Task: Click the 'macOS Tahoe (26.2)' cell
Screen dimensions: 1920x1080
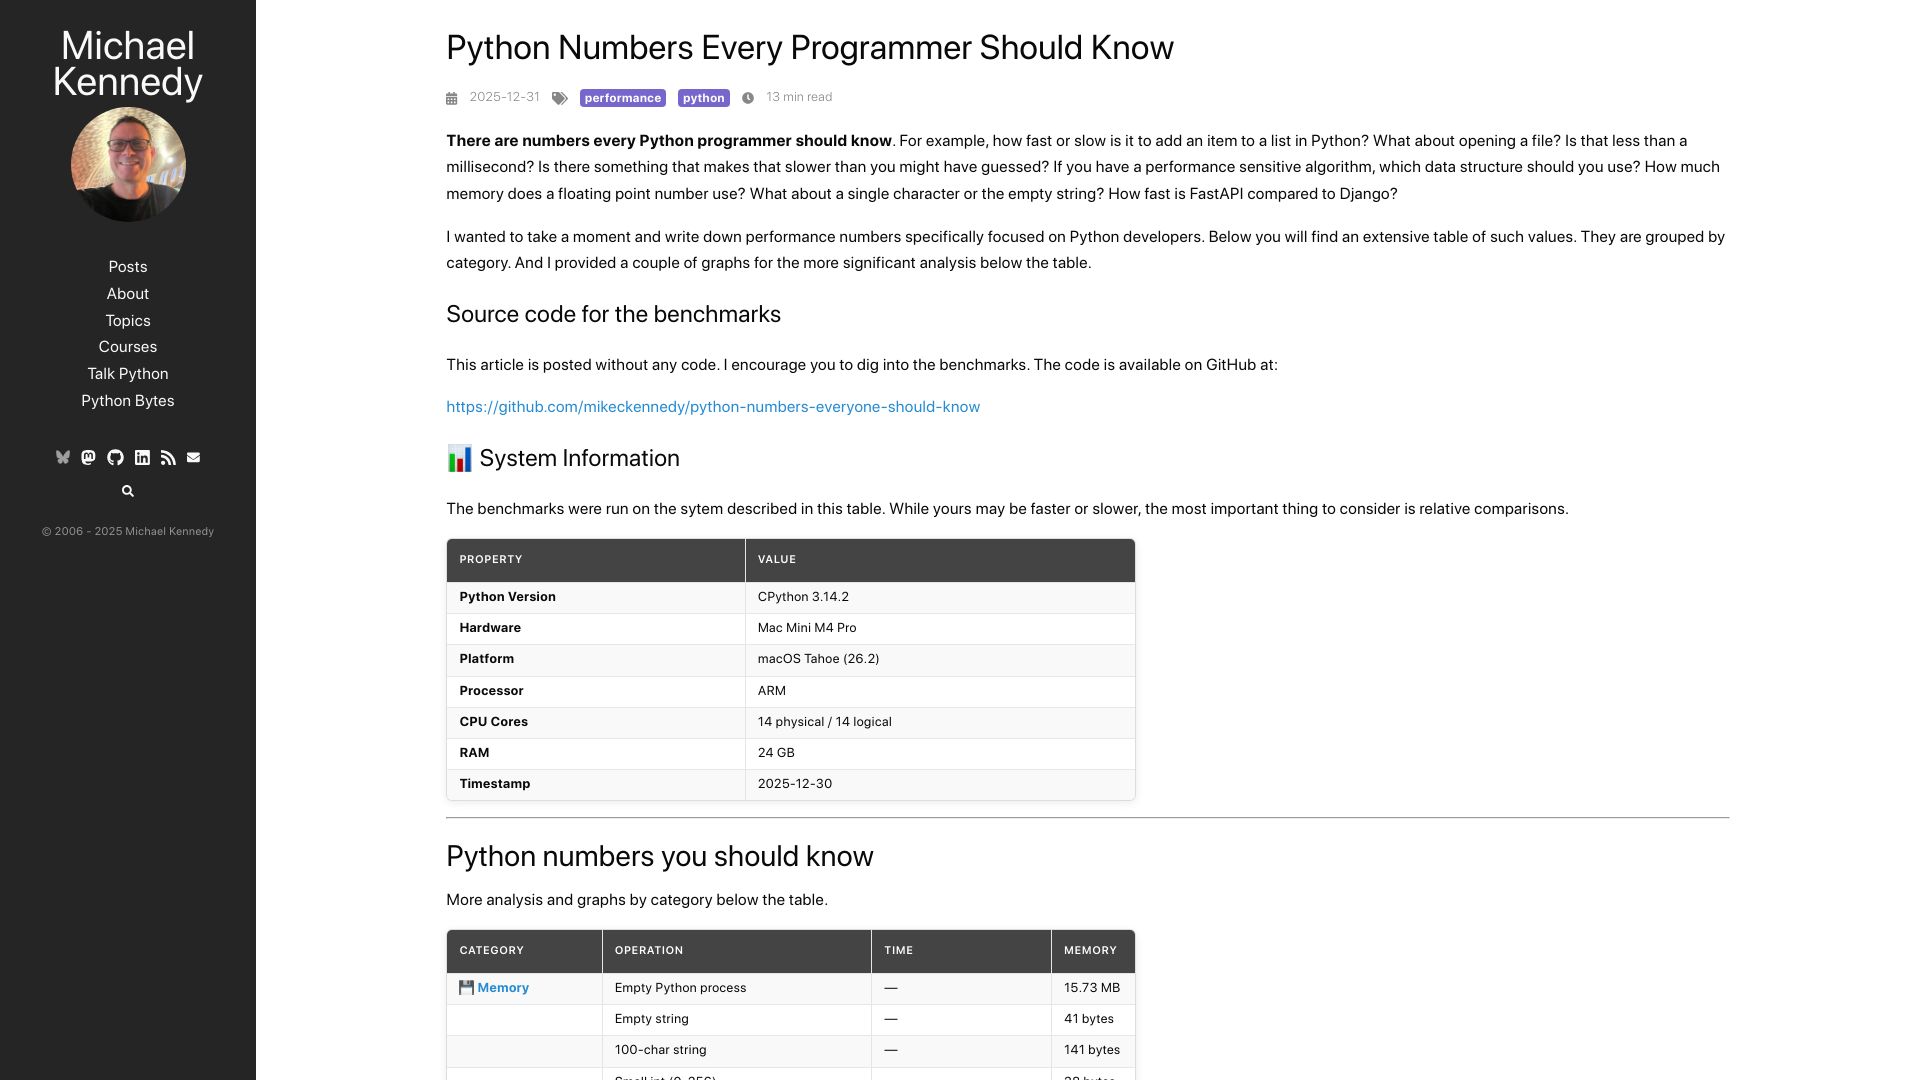Action: [x=940, y=659]
